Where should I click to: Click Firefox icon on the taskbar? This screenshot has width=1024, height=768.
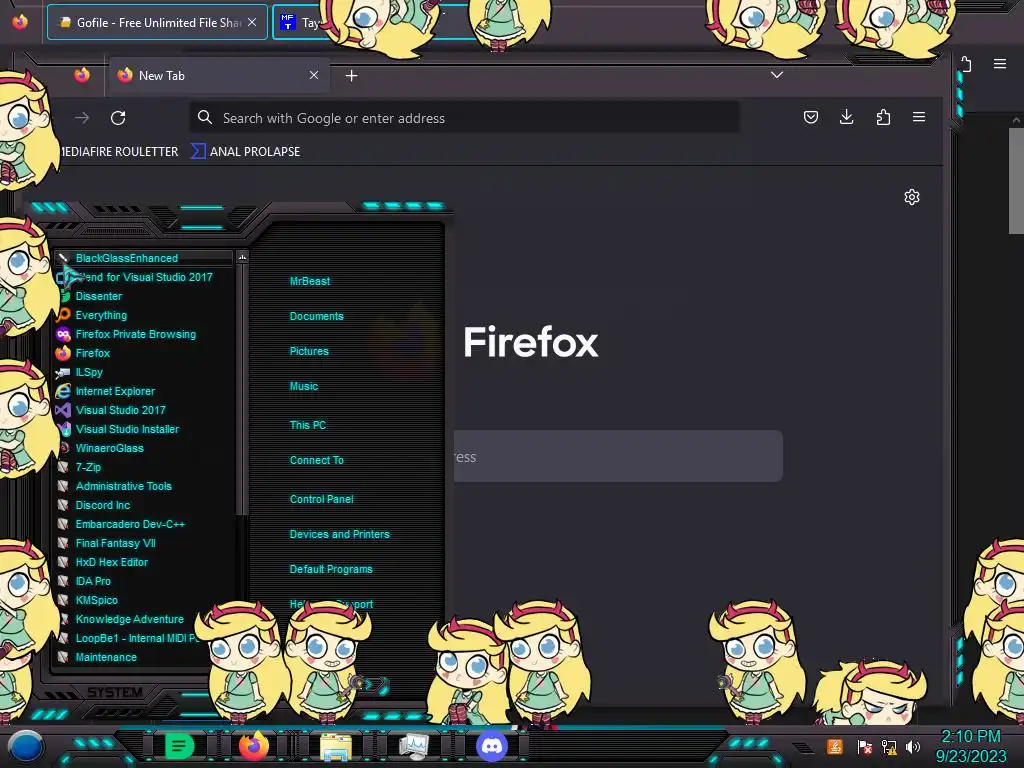pos(253,746)
